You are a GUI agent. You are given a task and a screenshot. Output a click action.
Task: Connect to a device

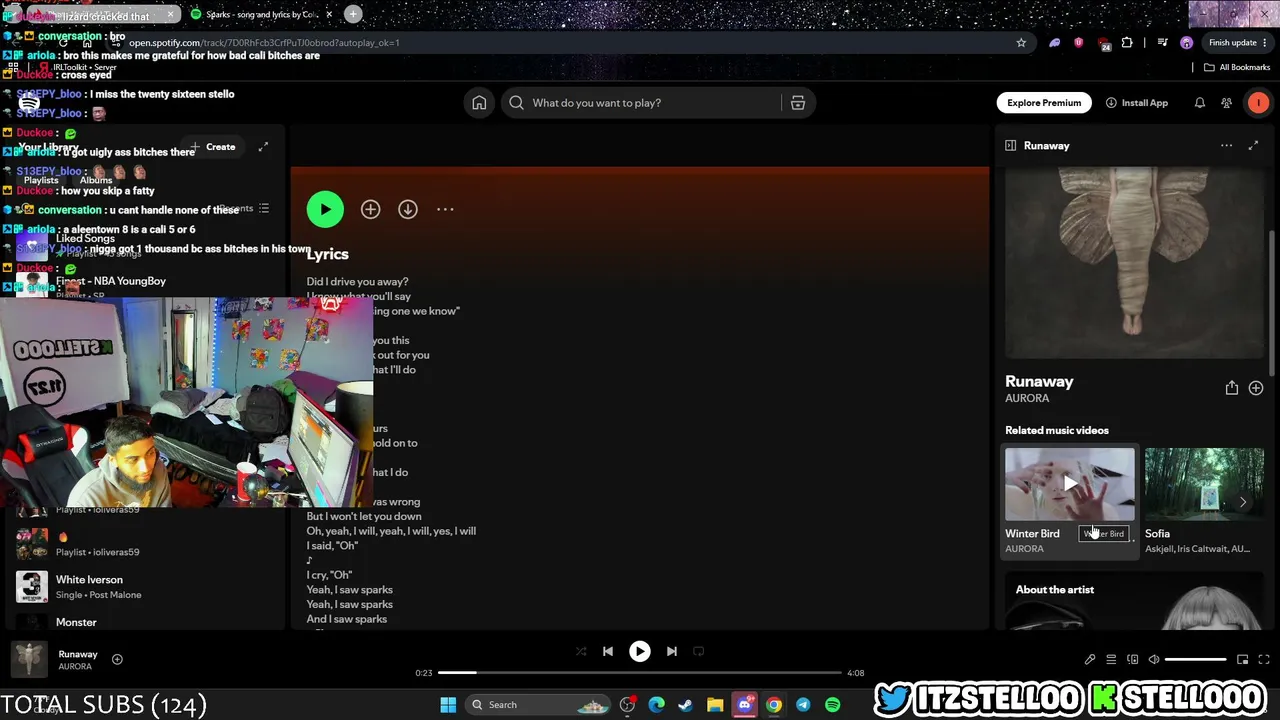(1133, 660)
